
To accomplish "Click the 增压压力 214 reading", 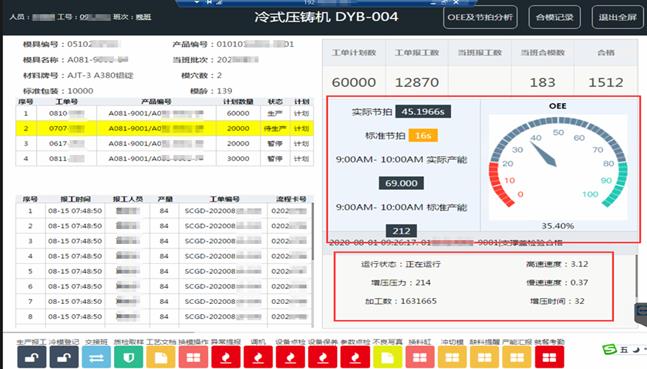I will (401, 283).
